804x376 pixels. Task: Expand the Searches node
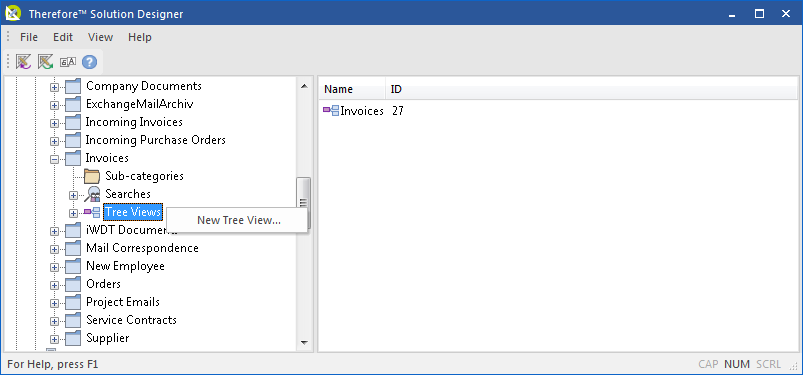click(73, 195)
